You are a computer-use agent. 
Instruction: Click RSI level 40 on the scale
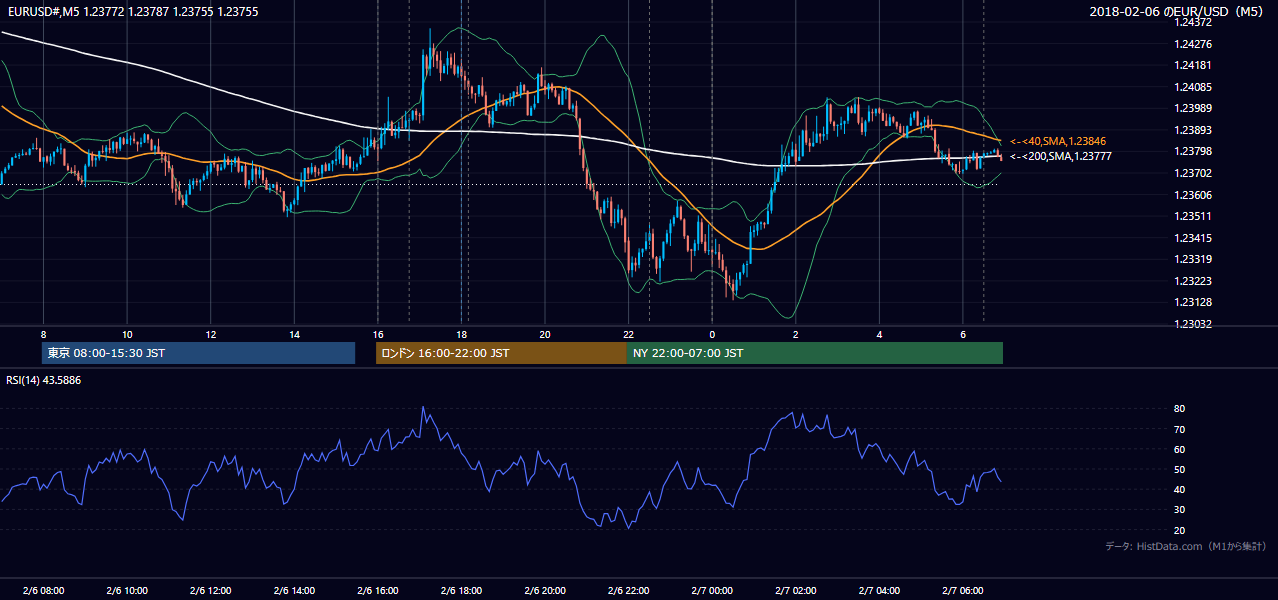1179,489
